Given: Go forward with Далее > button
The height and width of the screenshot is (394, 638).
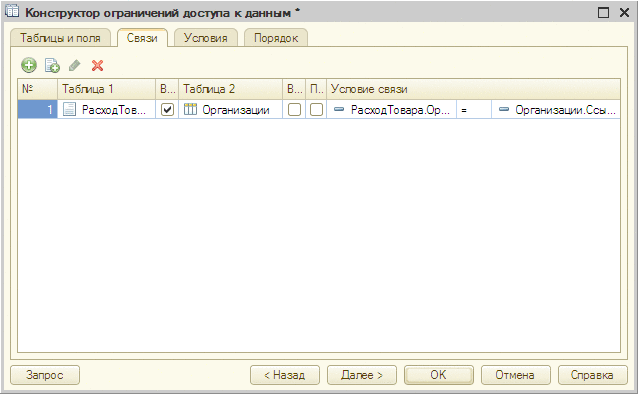Looking at the screenshot, I should (362, 375).
